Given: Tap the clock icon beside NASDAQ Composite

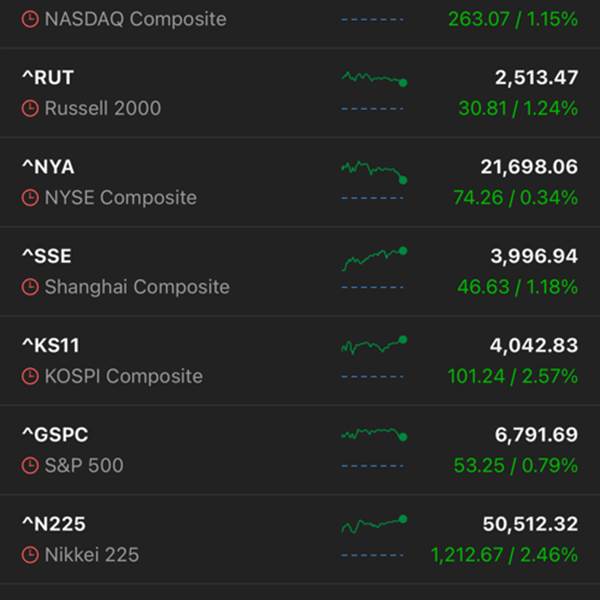Looking at the screenshot, I should point(31,19).
